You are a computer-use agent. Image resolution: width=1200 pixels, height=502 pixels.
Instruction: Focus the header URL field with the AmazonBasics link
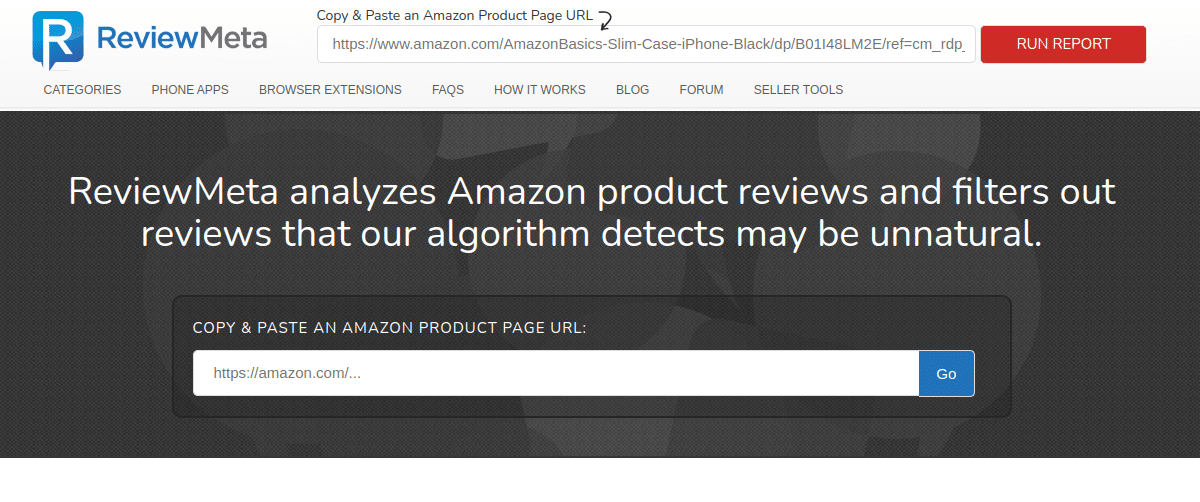click(646, 44)
